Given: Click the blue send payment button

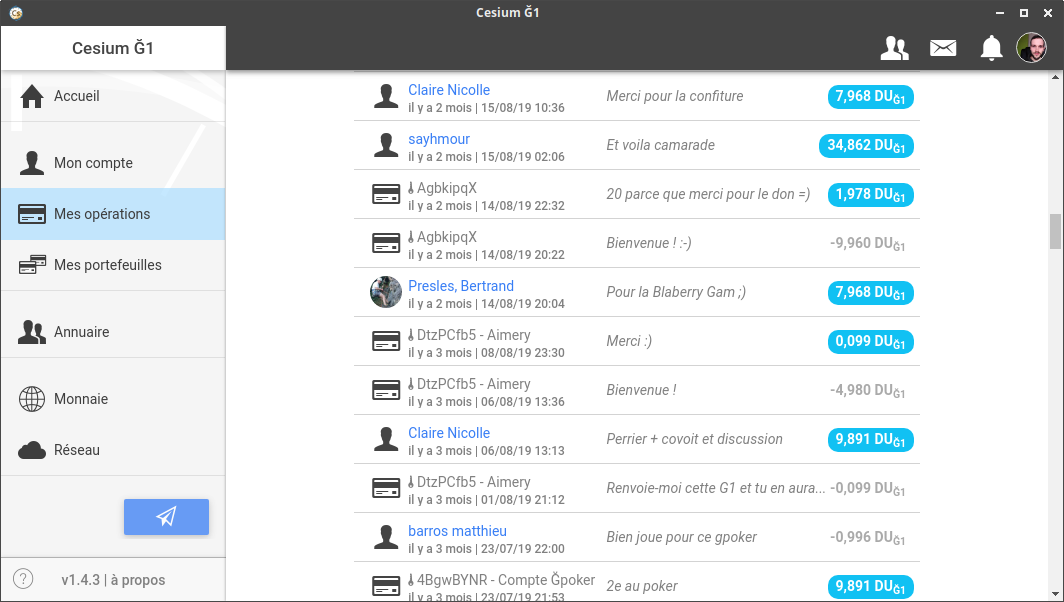Looking at the screenshot, I should 166,516.
